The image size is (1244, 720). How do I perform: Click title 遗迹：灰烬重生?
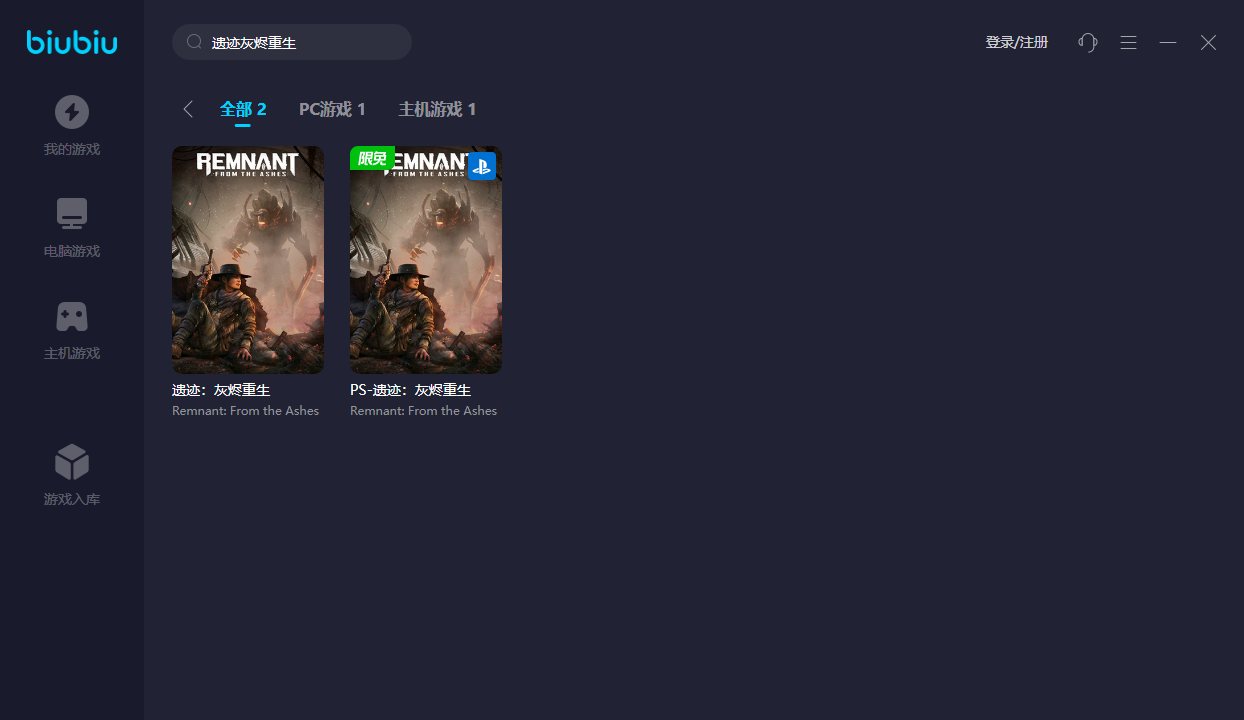pos(221,390)
